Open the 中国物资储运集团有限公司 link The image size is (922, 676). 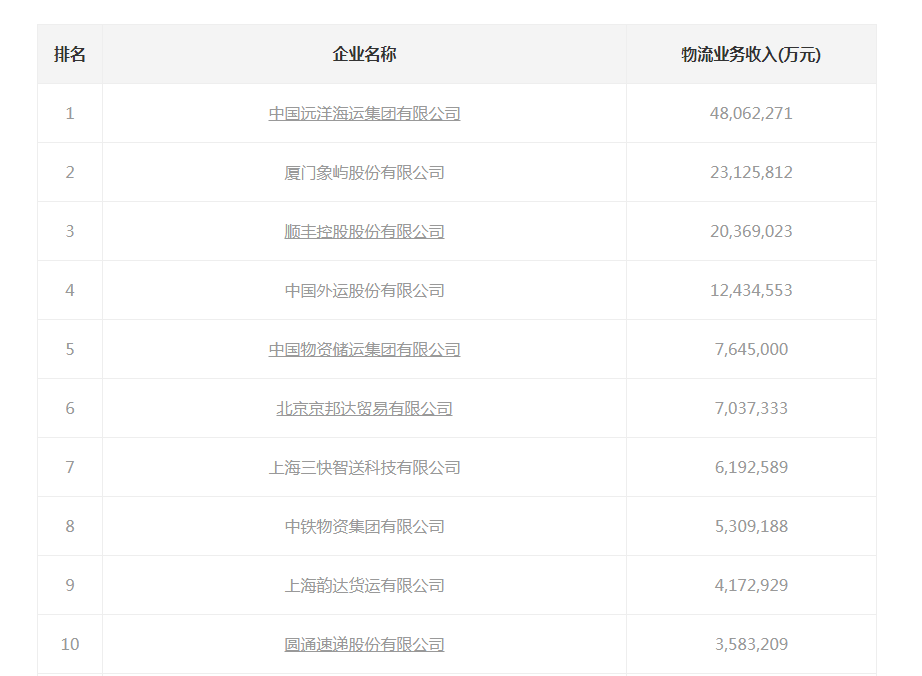pyautogui.click(x=364, y=350)
